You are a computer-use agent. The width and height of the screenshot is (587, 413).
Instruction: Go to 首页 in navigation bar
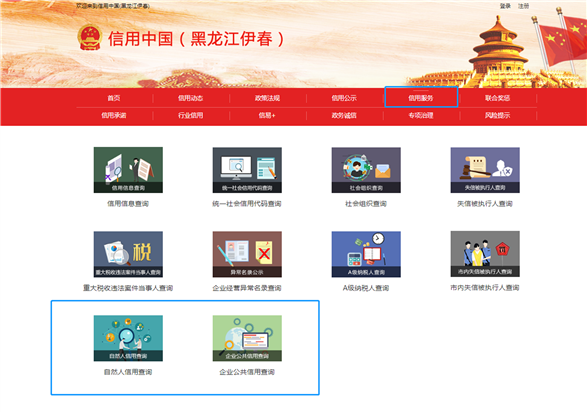point(114,98)
